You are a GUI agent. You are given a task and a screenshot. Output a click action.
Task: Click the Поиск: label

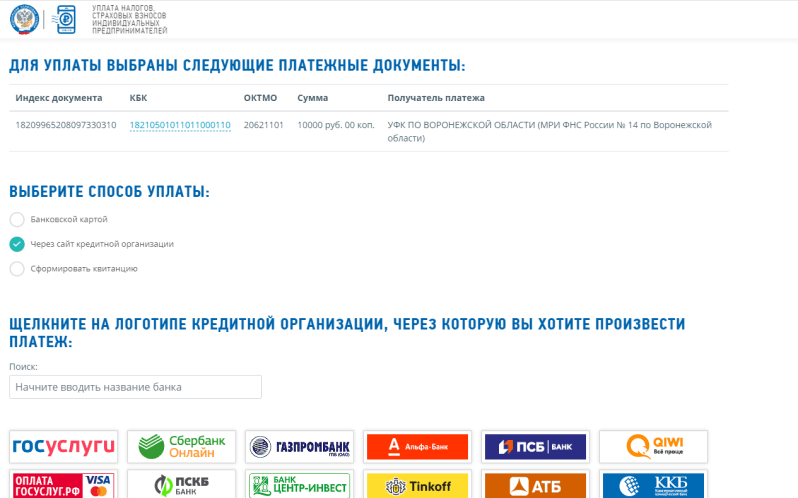pos(23,366)
